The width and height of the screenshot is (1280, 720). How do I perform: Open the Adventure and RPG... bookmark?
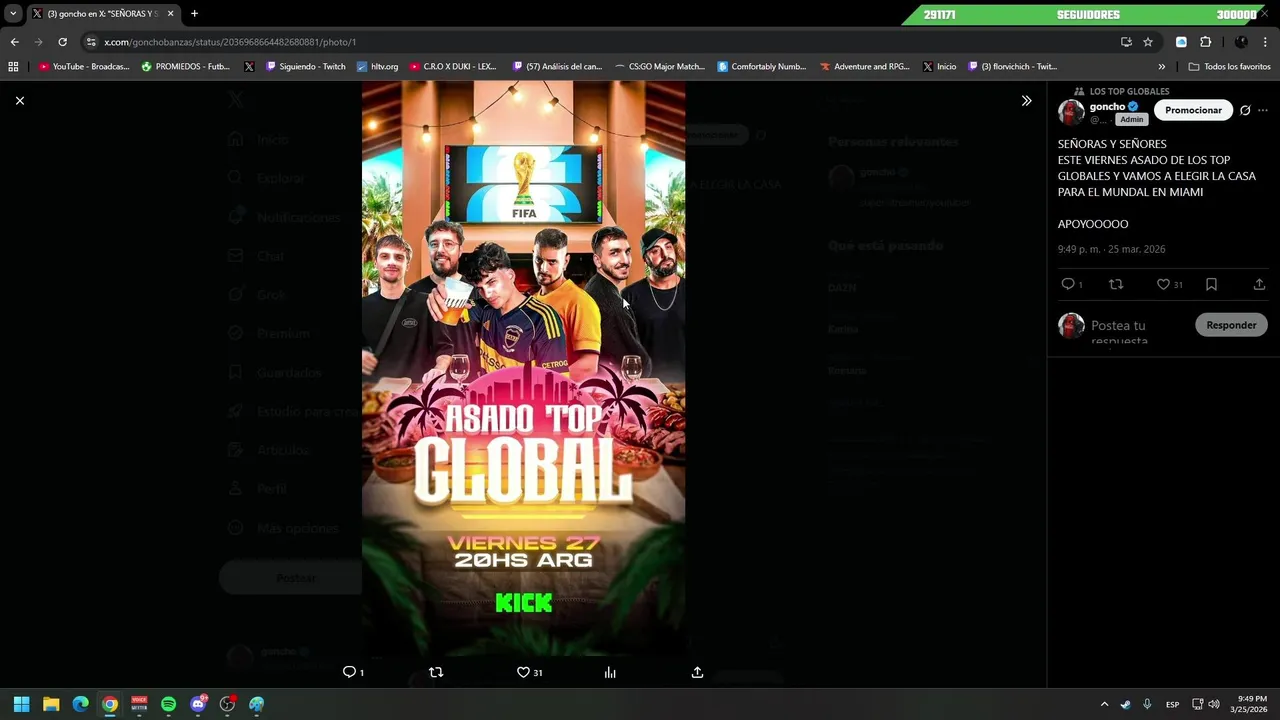(865, 67)
